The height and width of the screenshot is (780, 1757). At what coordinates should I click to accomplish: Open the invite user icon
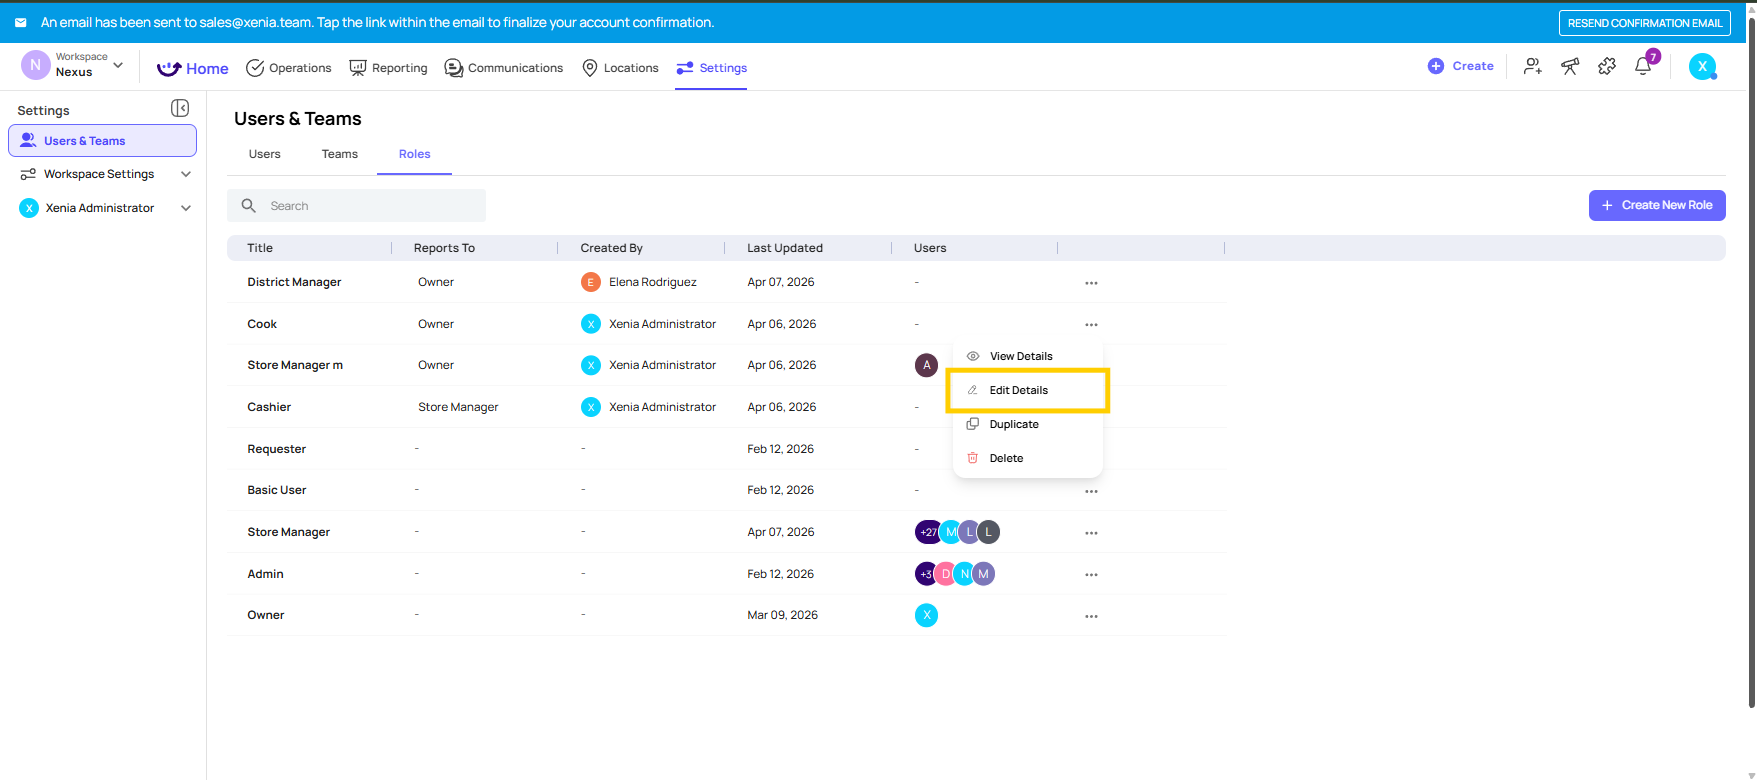point(1532,67)
